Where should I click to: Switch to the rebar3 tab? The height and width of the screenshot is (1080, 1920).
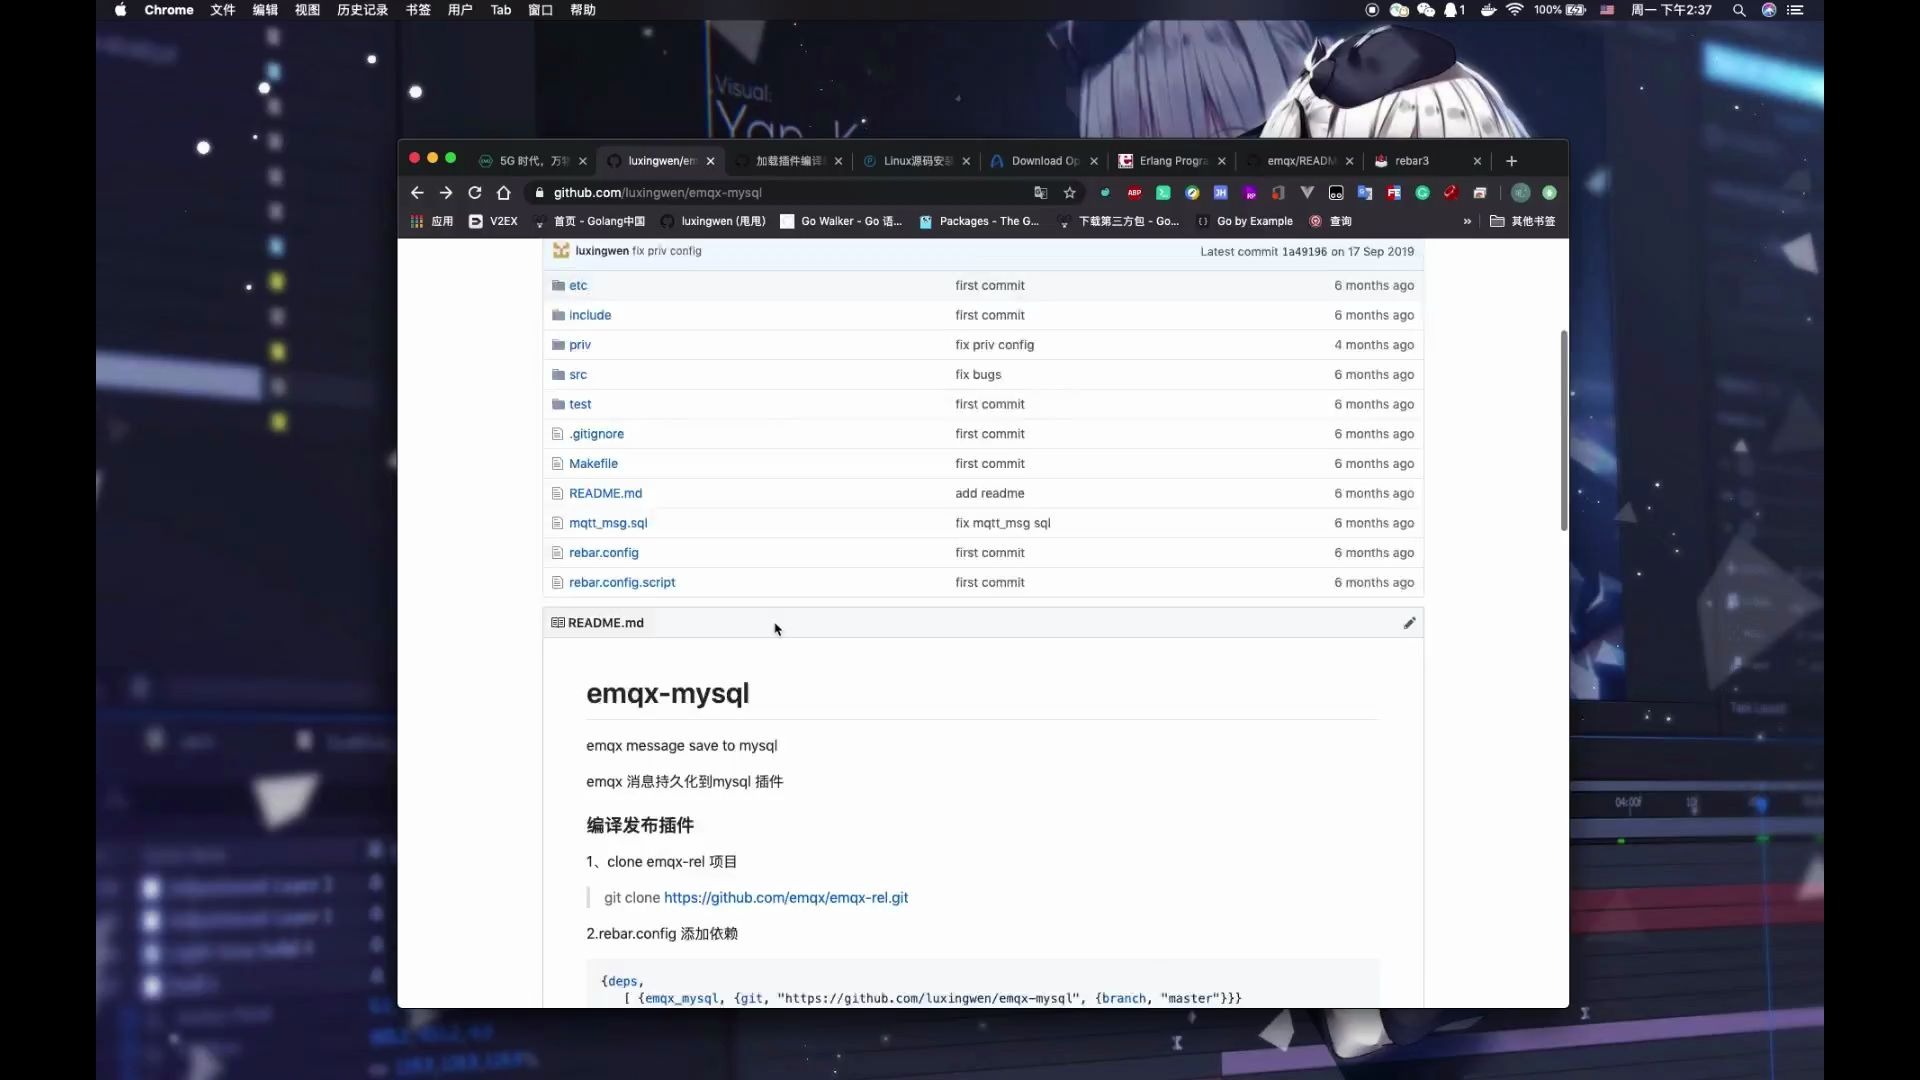[1413, 161]
